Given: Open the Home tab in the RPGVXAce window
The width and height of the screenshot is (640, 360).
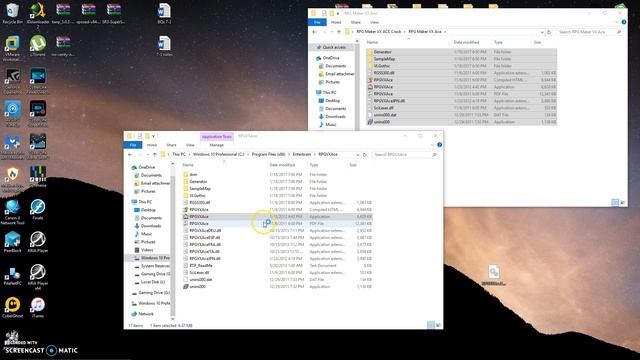Looking at the screenshot, I should tap(152, 145).
